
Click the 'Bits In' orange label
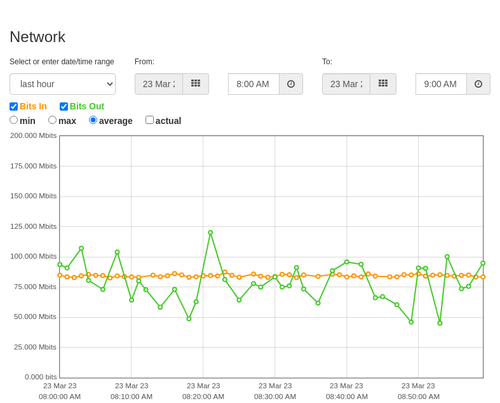(33, 106)
